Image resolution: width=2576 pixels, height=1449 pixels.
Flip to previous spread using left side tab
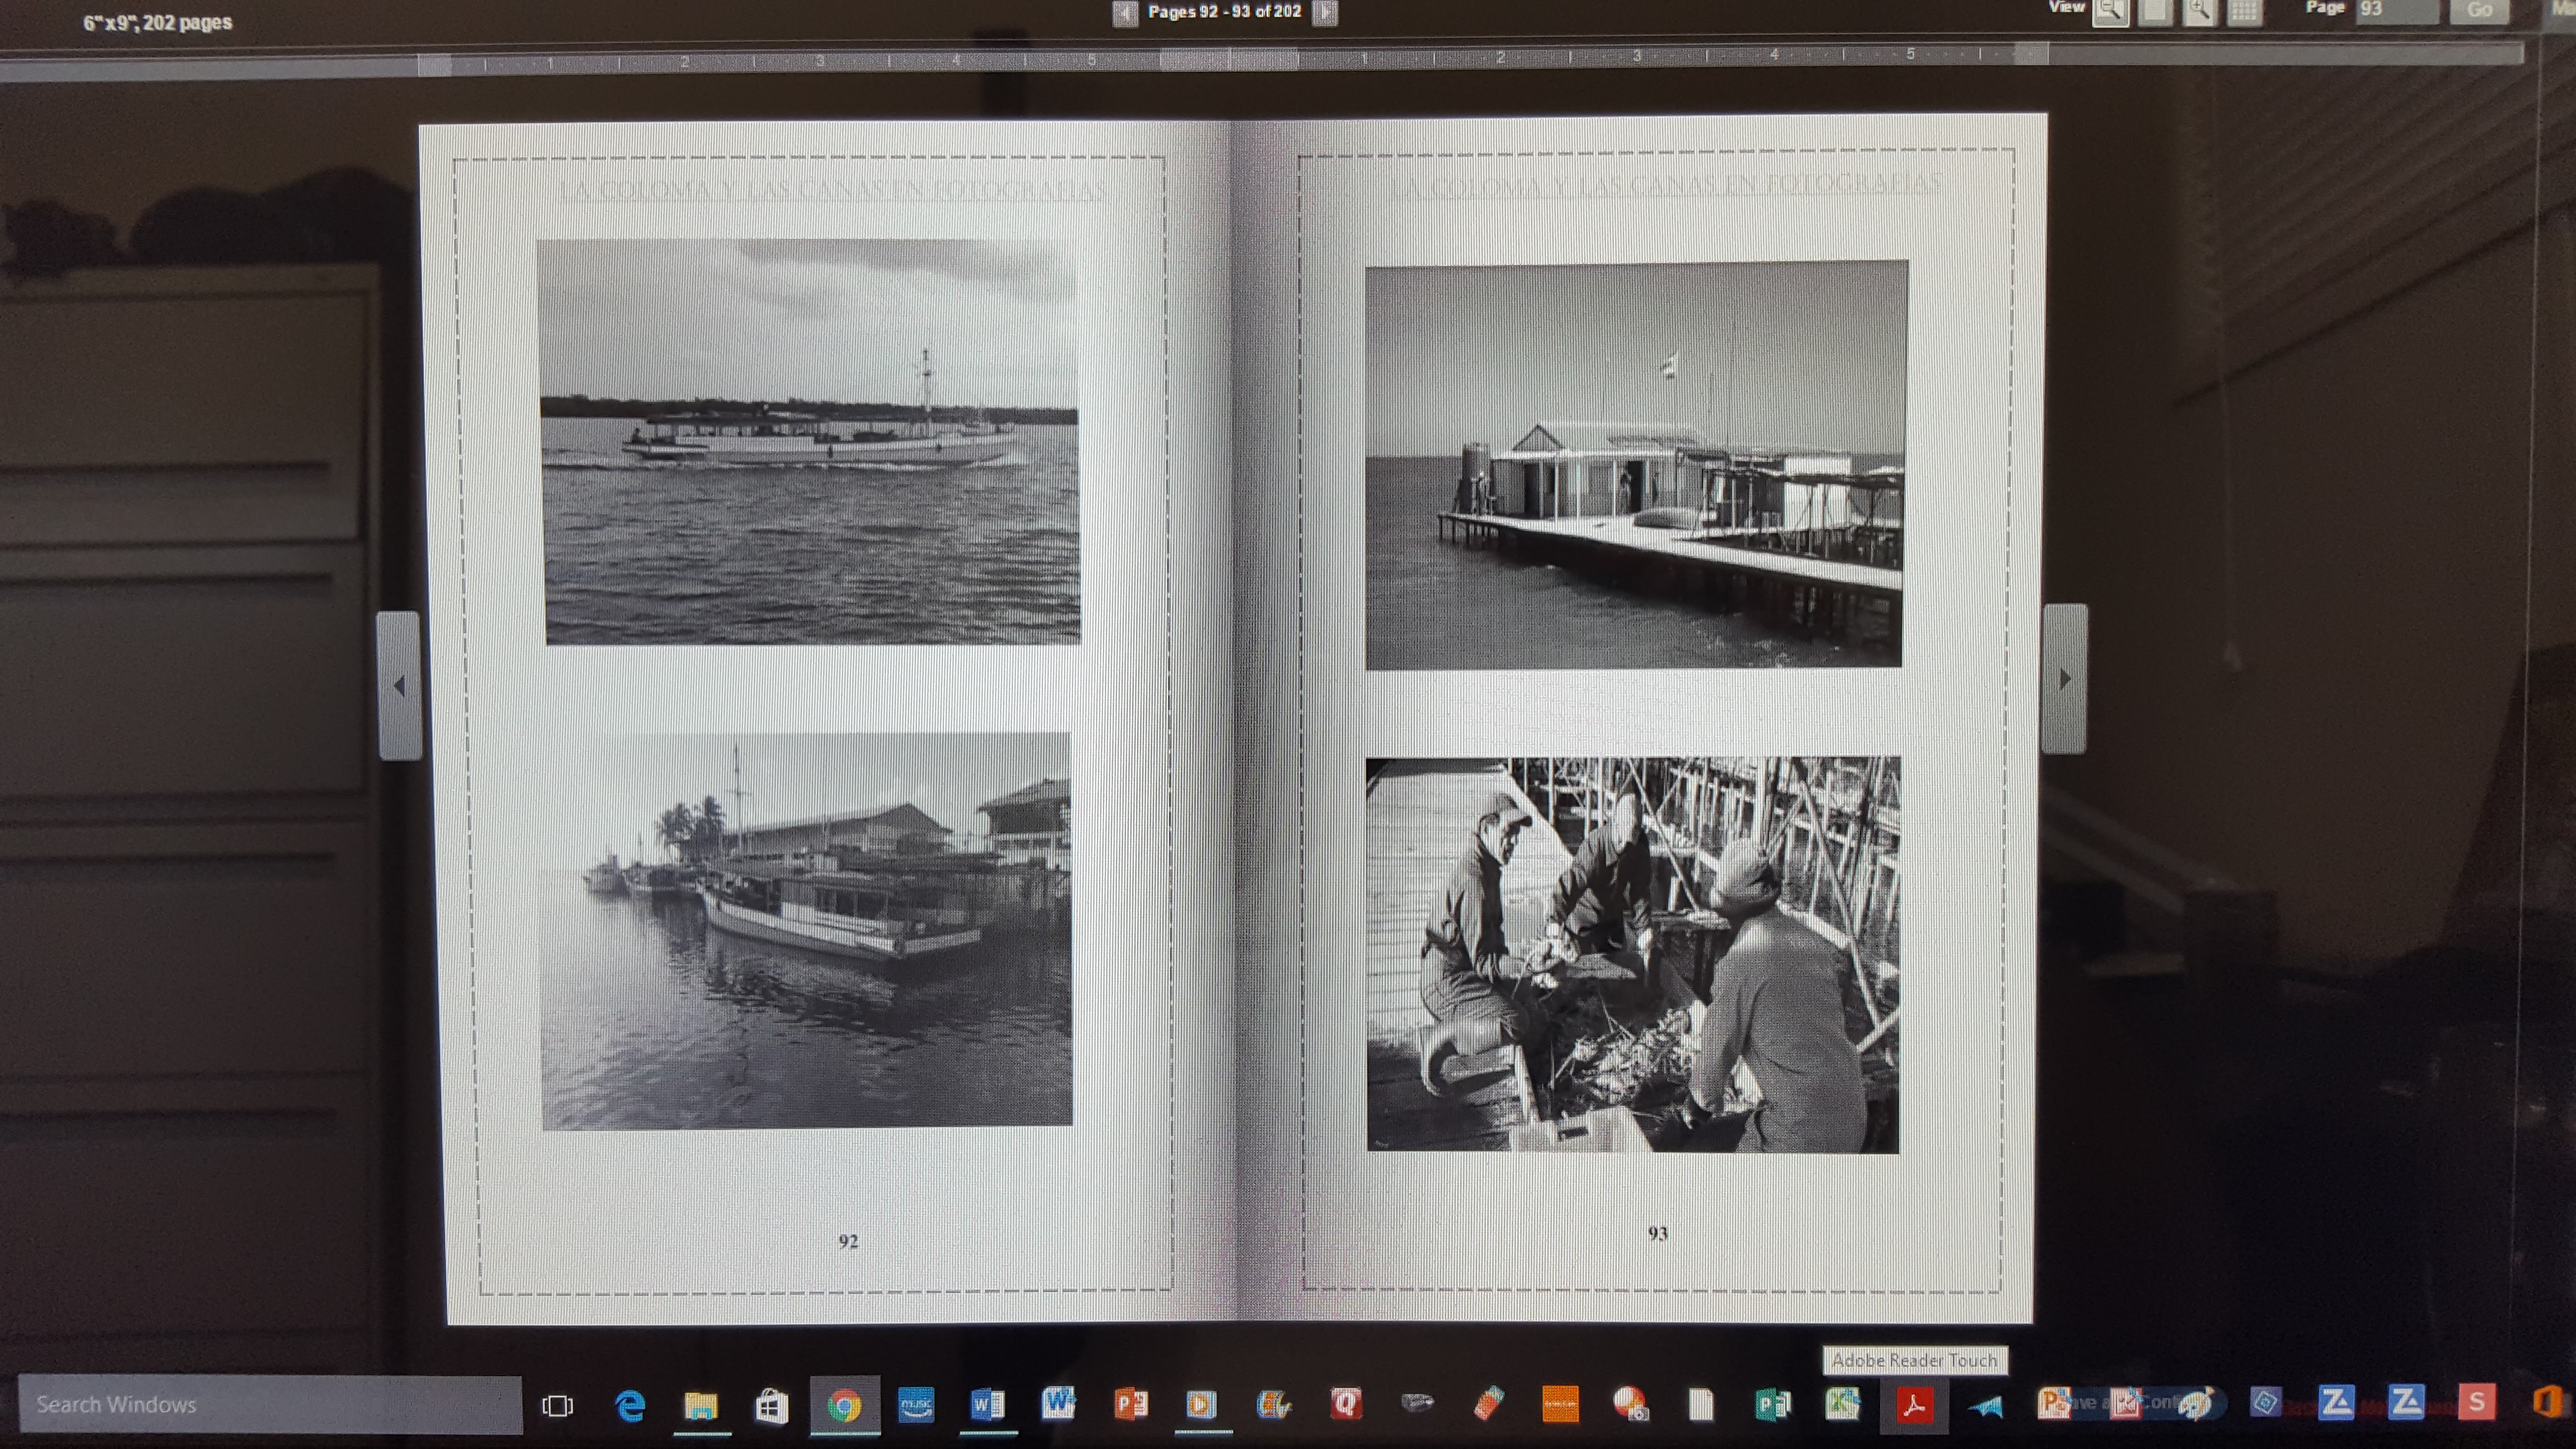[x=399, y=686]
